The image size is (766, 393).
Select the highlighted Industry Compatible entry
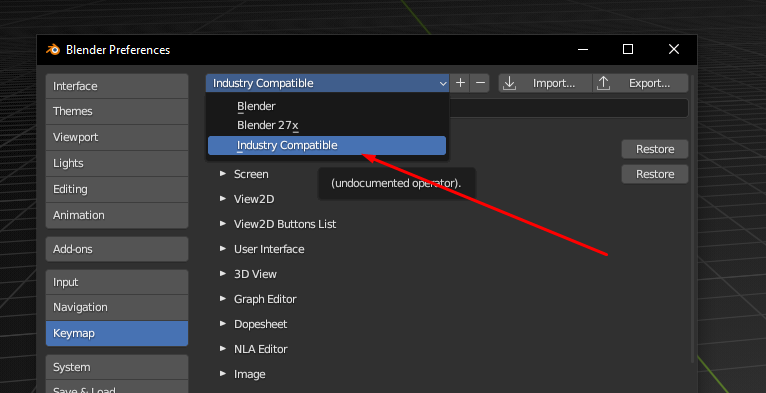point(327,145)
